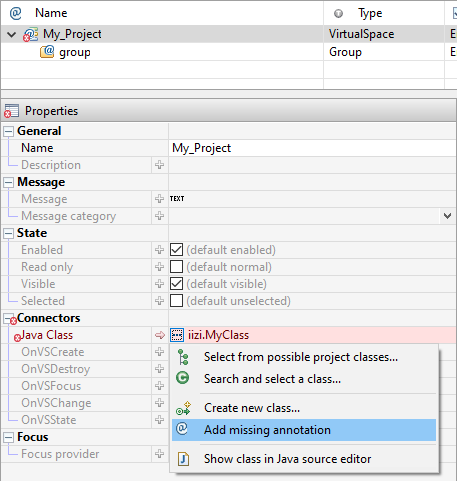Check the Read only checkbox
The width and height of the screenshot is (457, 481).
click(x=177, y=267)
